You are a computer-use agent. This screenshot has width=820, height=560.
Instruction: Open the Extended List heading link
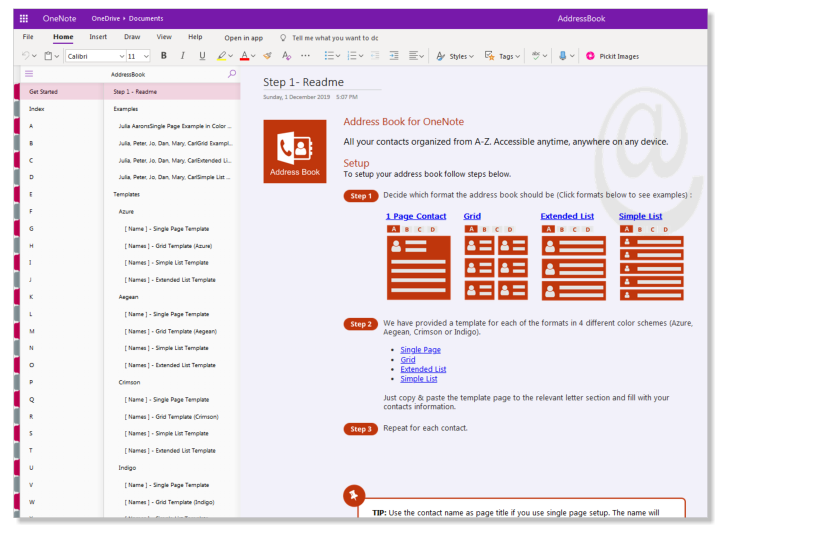point(567,216)
